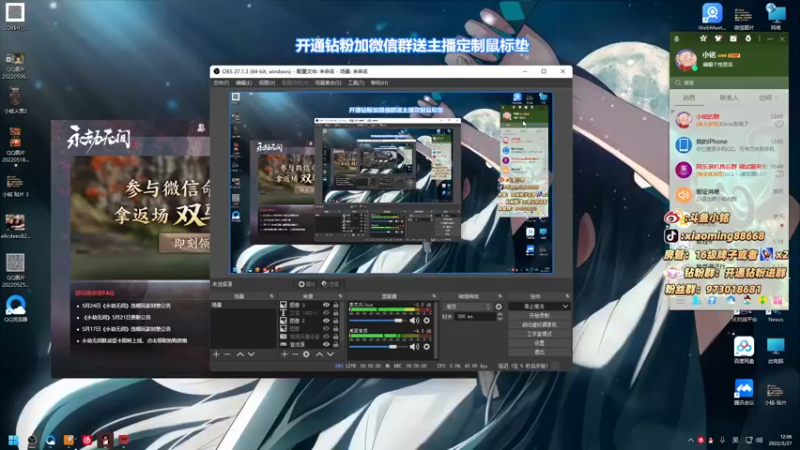800x450 pixels.
Task: Open 麦克风/Aux audio settings gear
Action: pos(427,320)
